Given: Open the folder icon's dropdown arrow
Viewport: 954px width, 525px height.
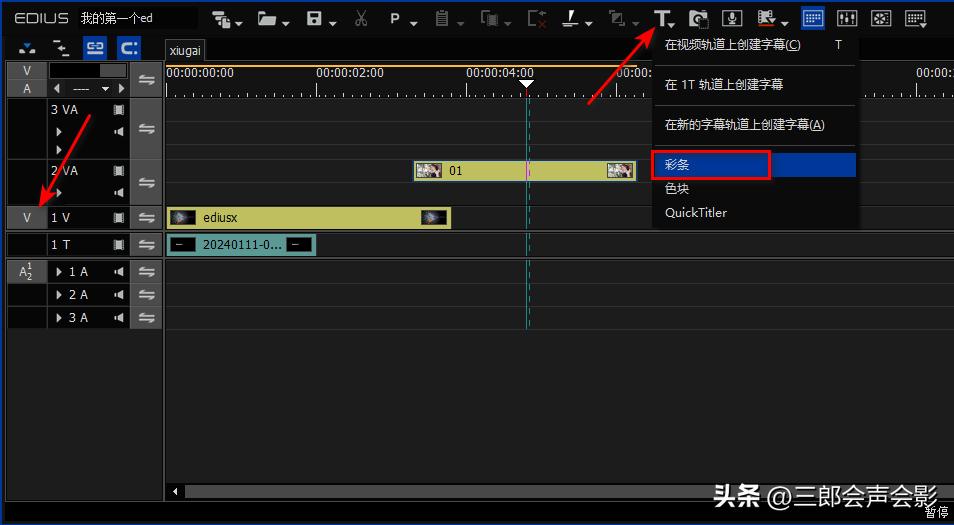Looking at the screenshot, I should (x=286, y=23).
